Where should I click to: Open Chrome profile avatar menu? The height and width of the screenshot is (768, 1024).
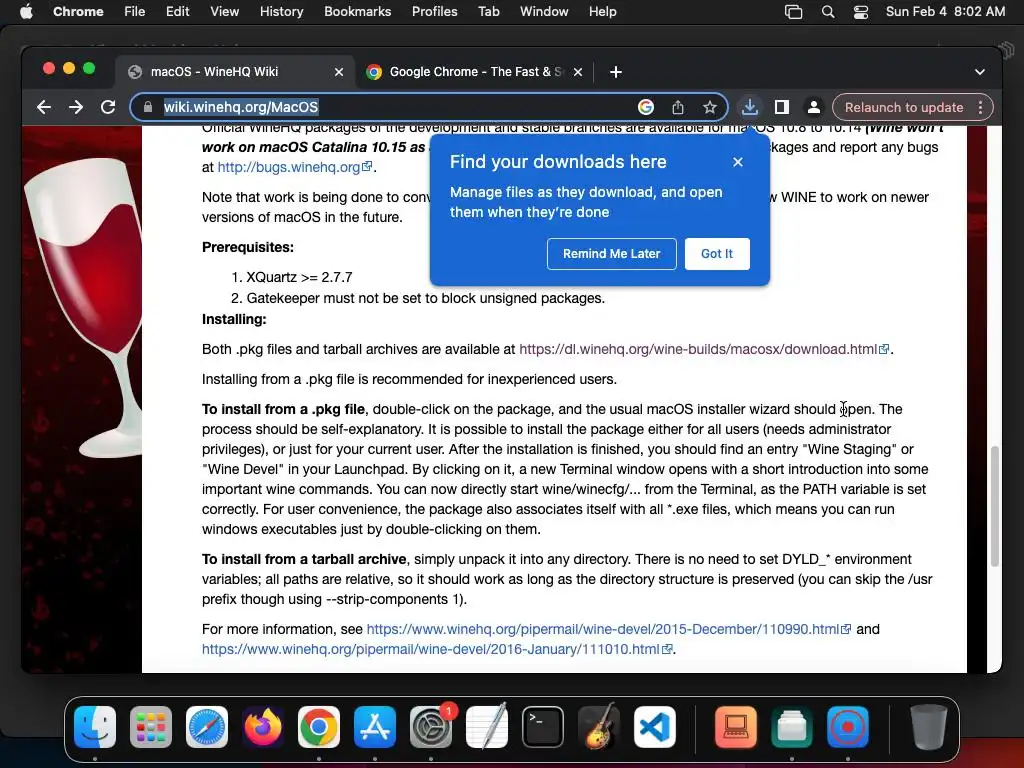(814, 107)
